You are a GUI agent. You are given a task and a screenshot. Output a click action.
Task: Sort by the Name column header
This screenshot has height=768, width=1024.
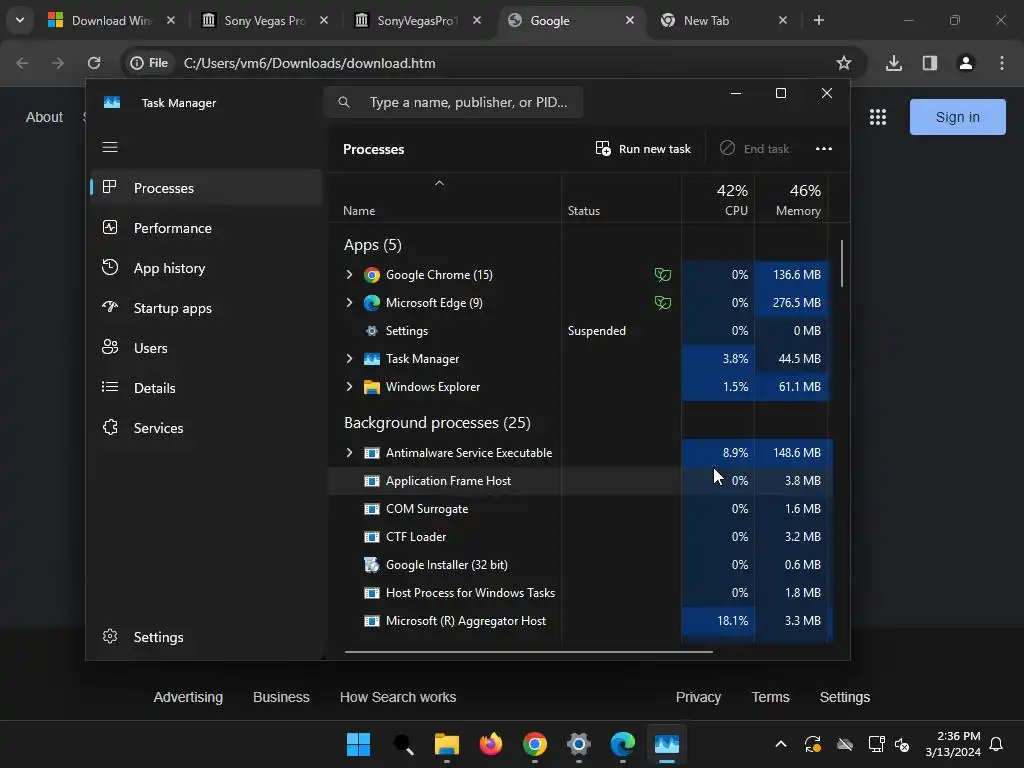click(445, 199)
